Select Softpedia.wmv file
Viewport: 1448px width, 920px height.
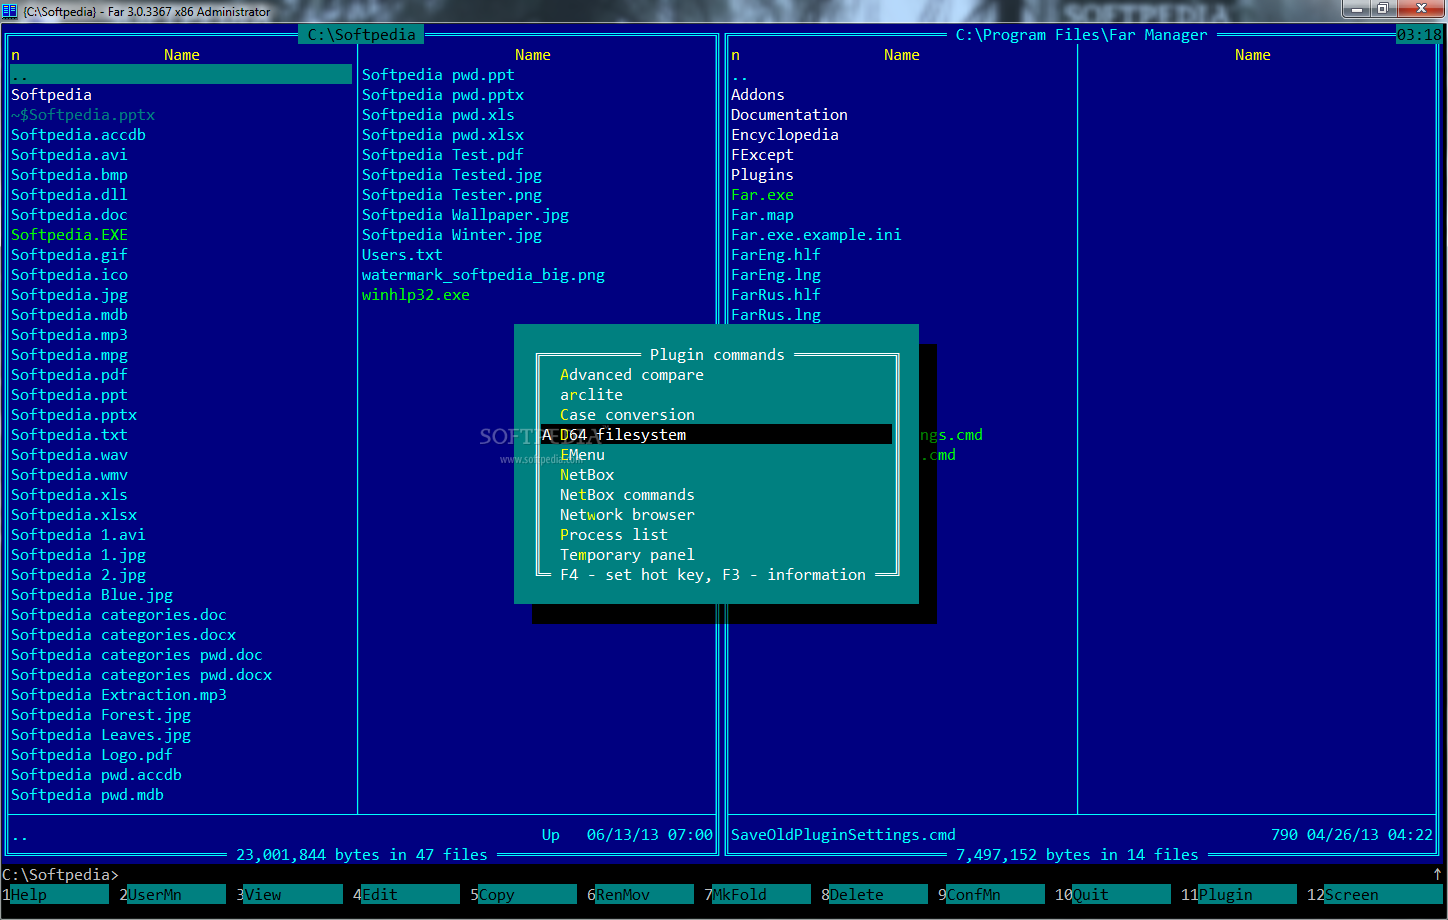69,475
